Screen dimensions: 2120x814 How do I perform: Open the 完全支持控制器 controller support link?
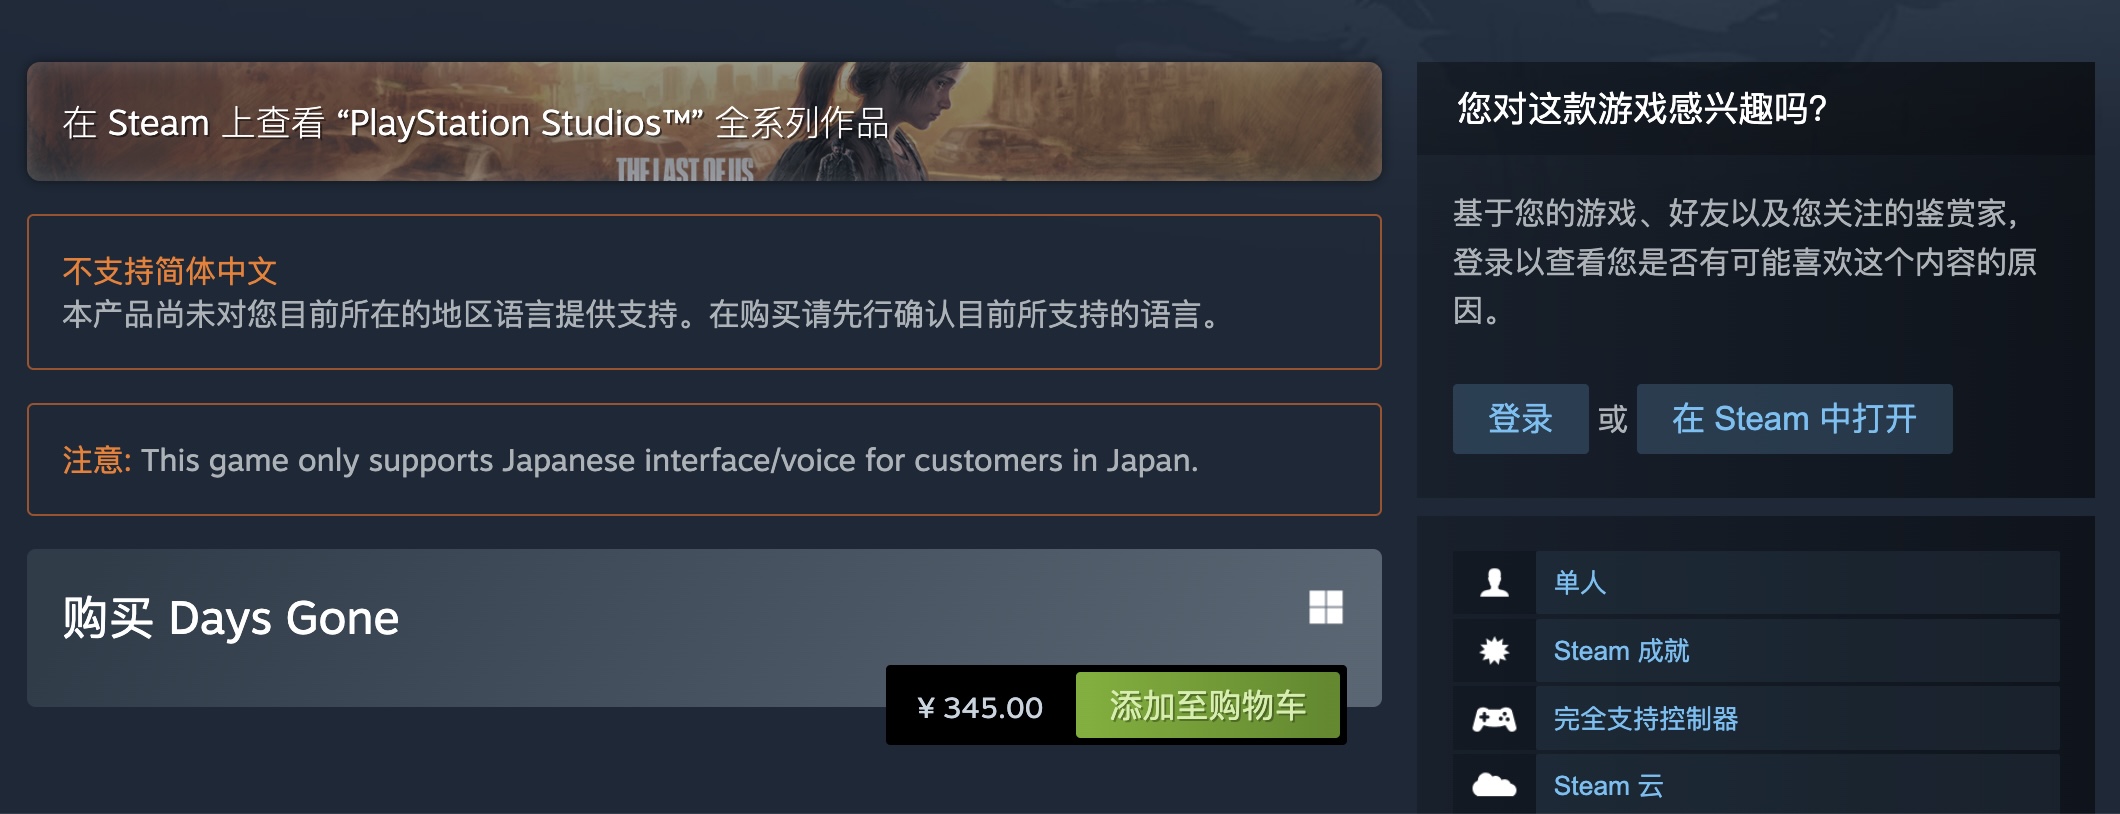click(1646, 719)
